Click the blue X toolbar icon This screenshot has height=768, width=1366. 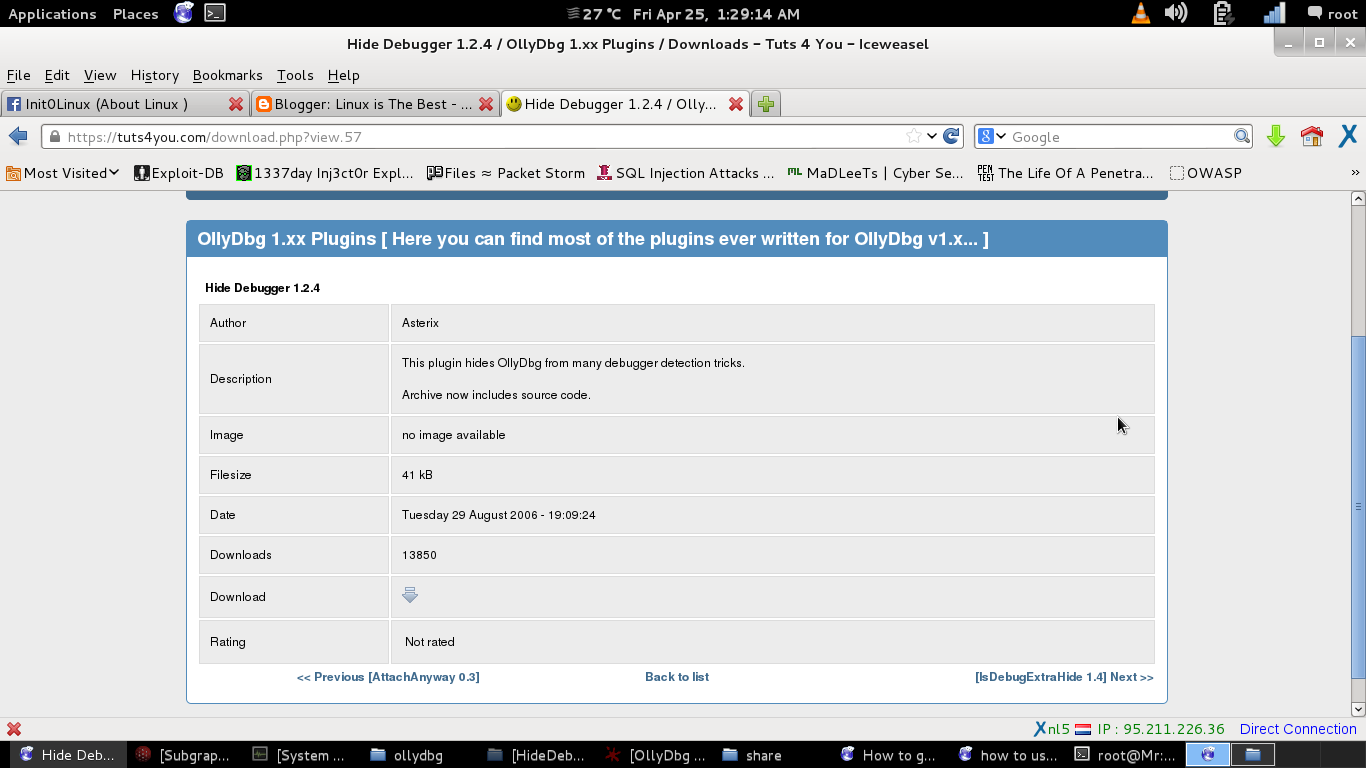(x=1348, y=136)
